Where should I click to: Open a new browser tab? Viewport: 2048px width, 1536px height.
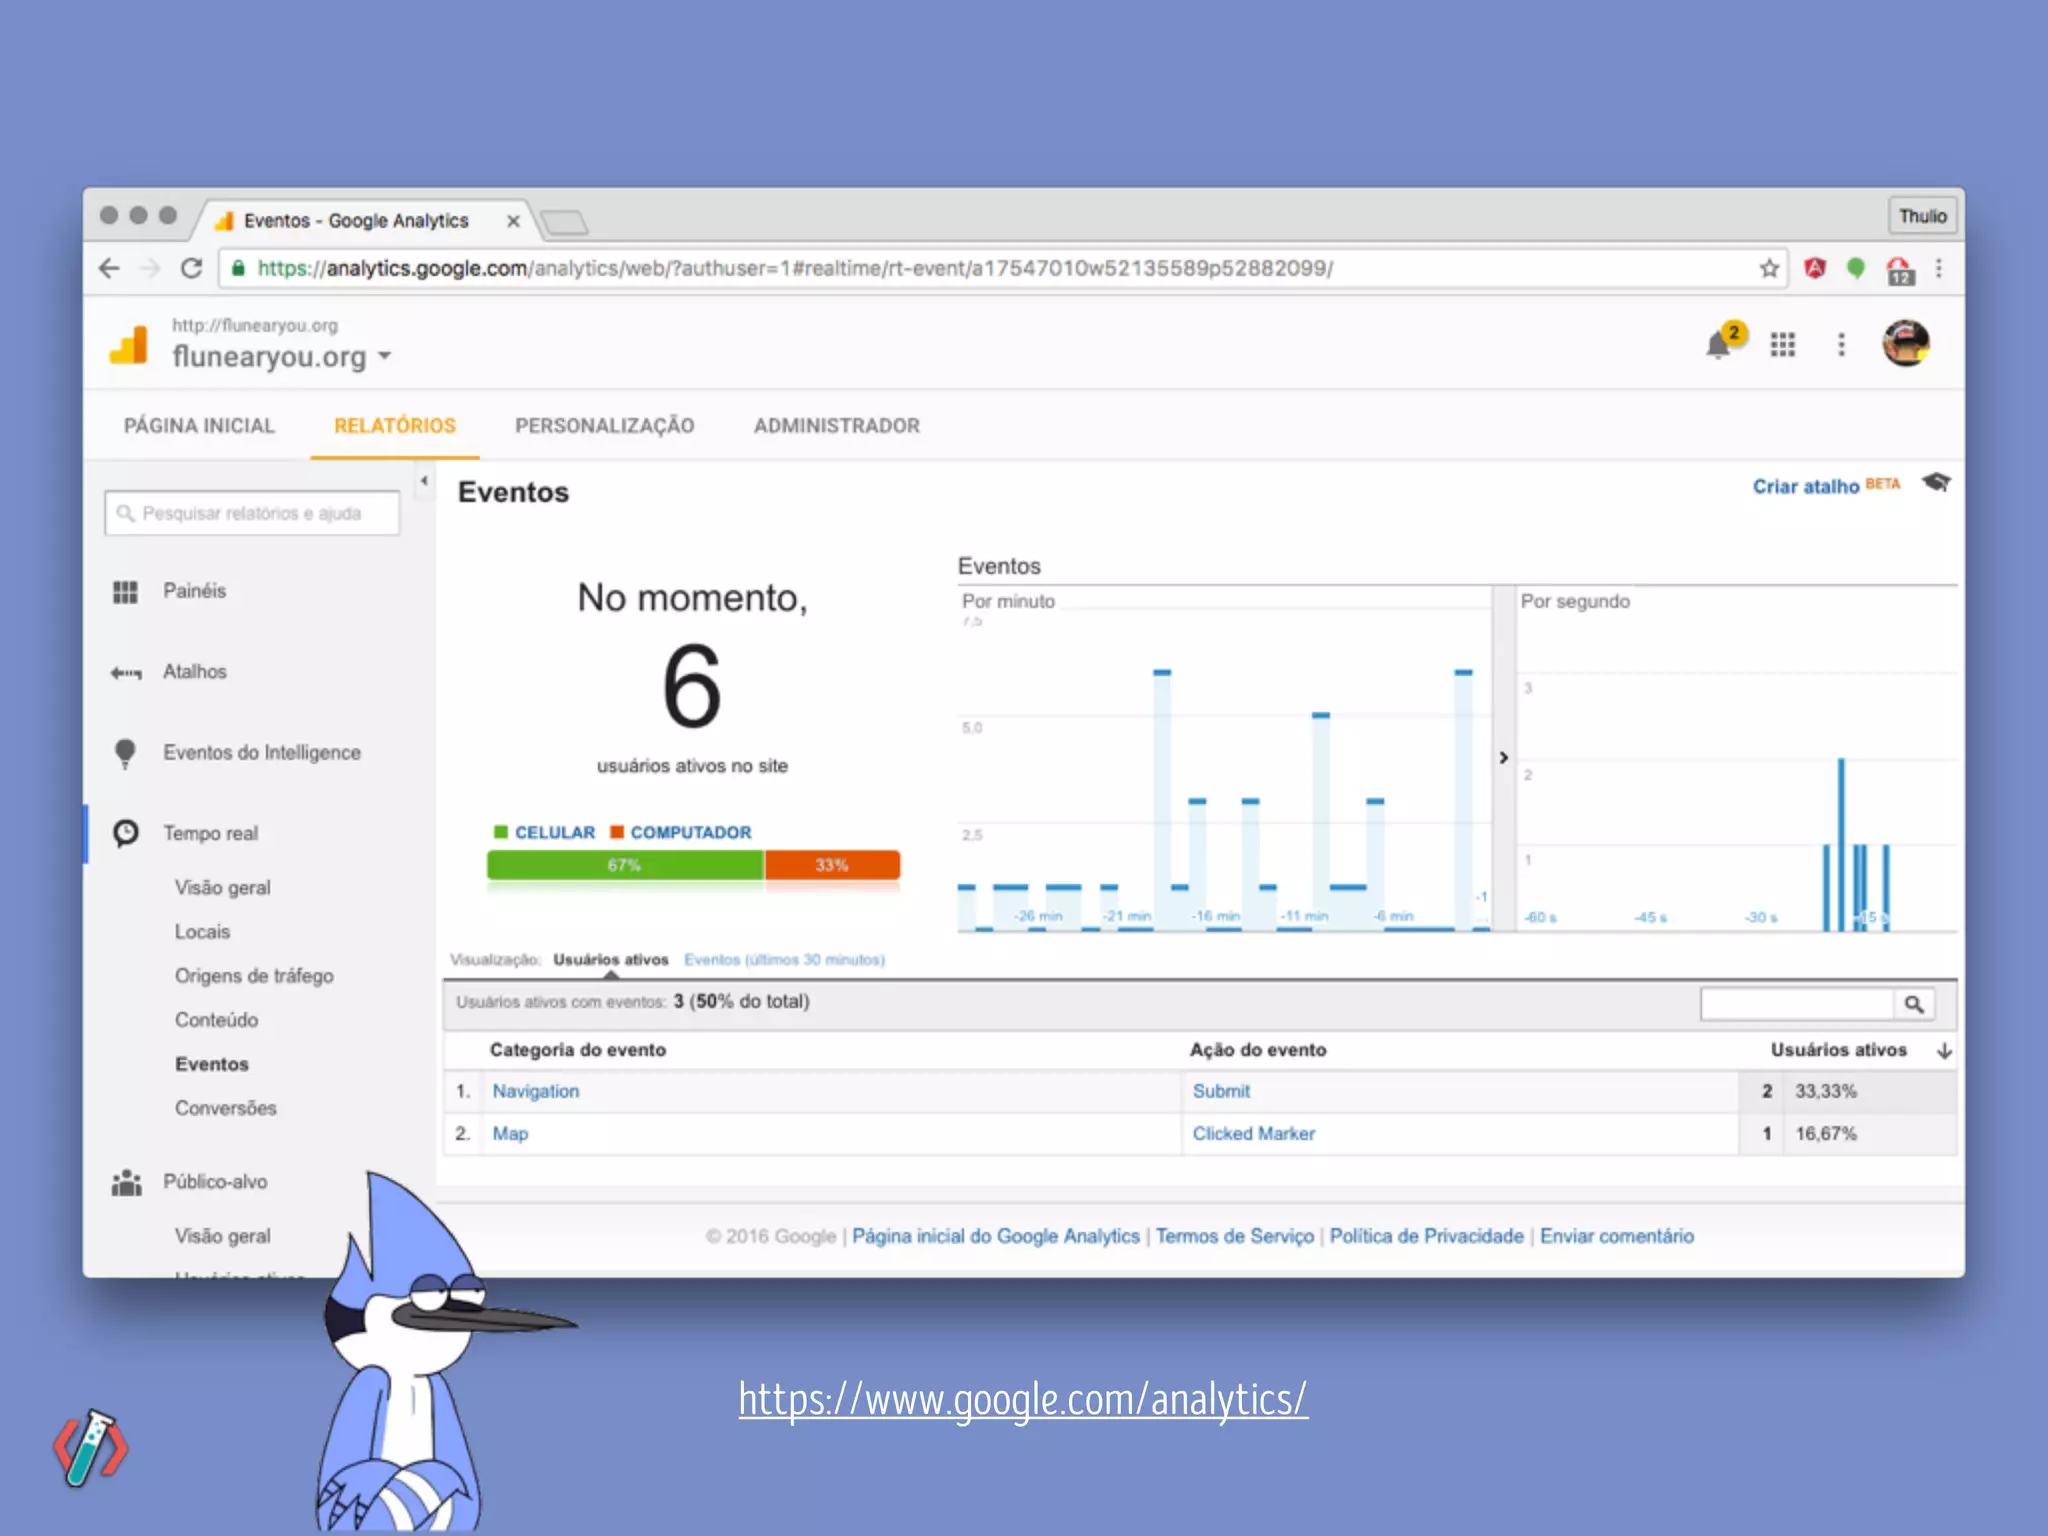click(564, 221)
